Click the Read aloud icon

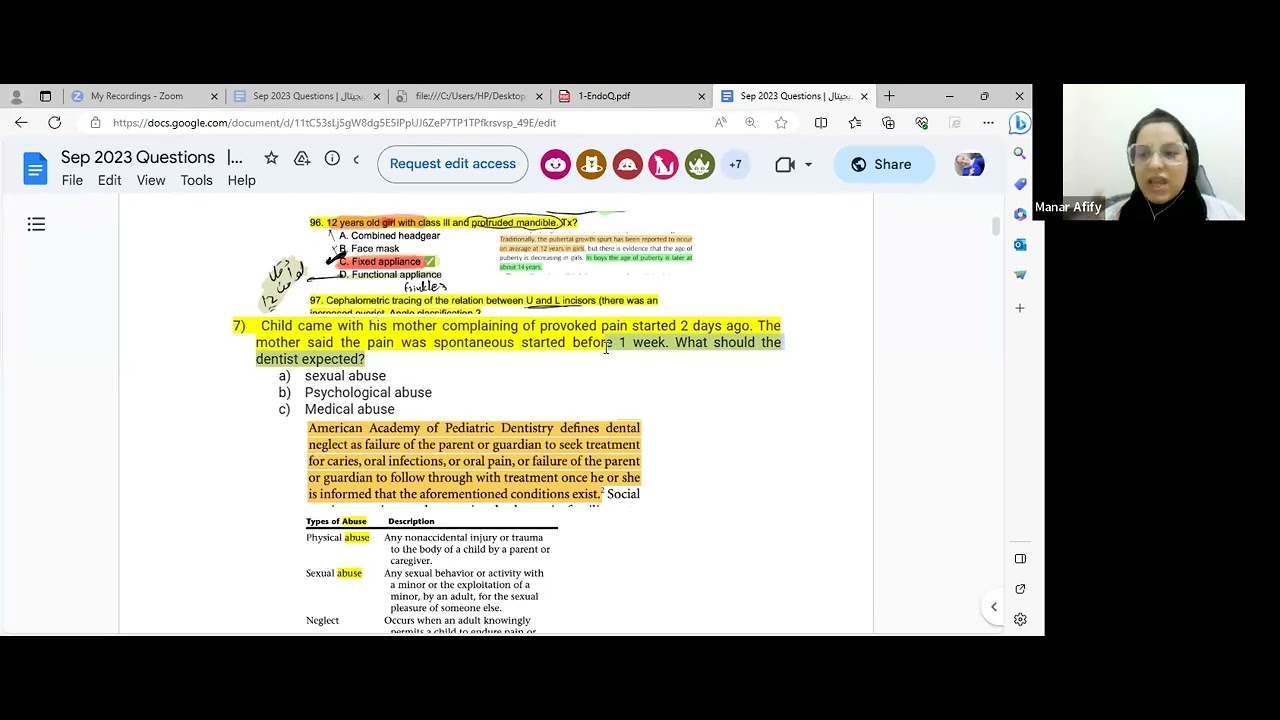coord(721,123)
